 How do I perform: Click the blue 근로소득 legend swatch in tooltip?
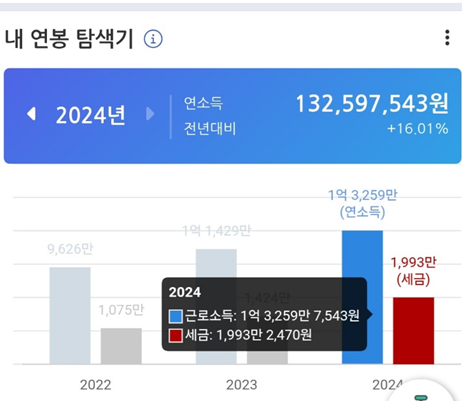point(175,316)
